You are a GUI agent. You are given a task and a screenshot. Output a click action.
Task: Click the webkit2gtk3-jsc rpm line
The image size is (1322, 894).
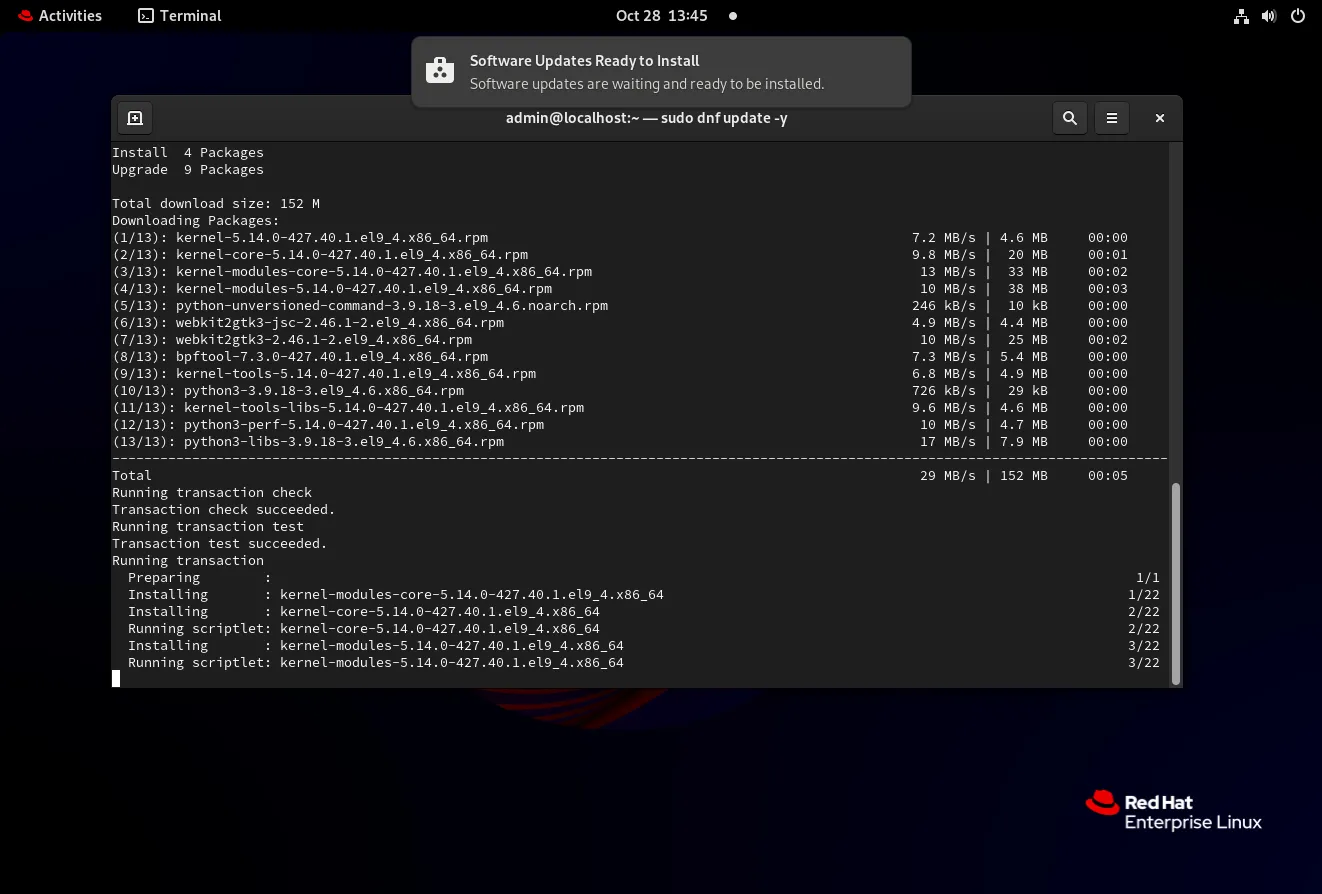point(620,322)
